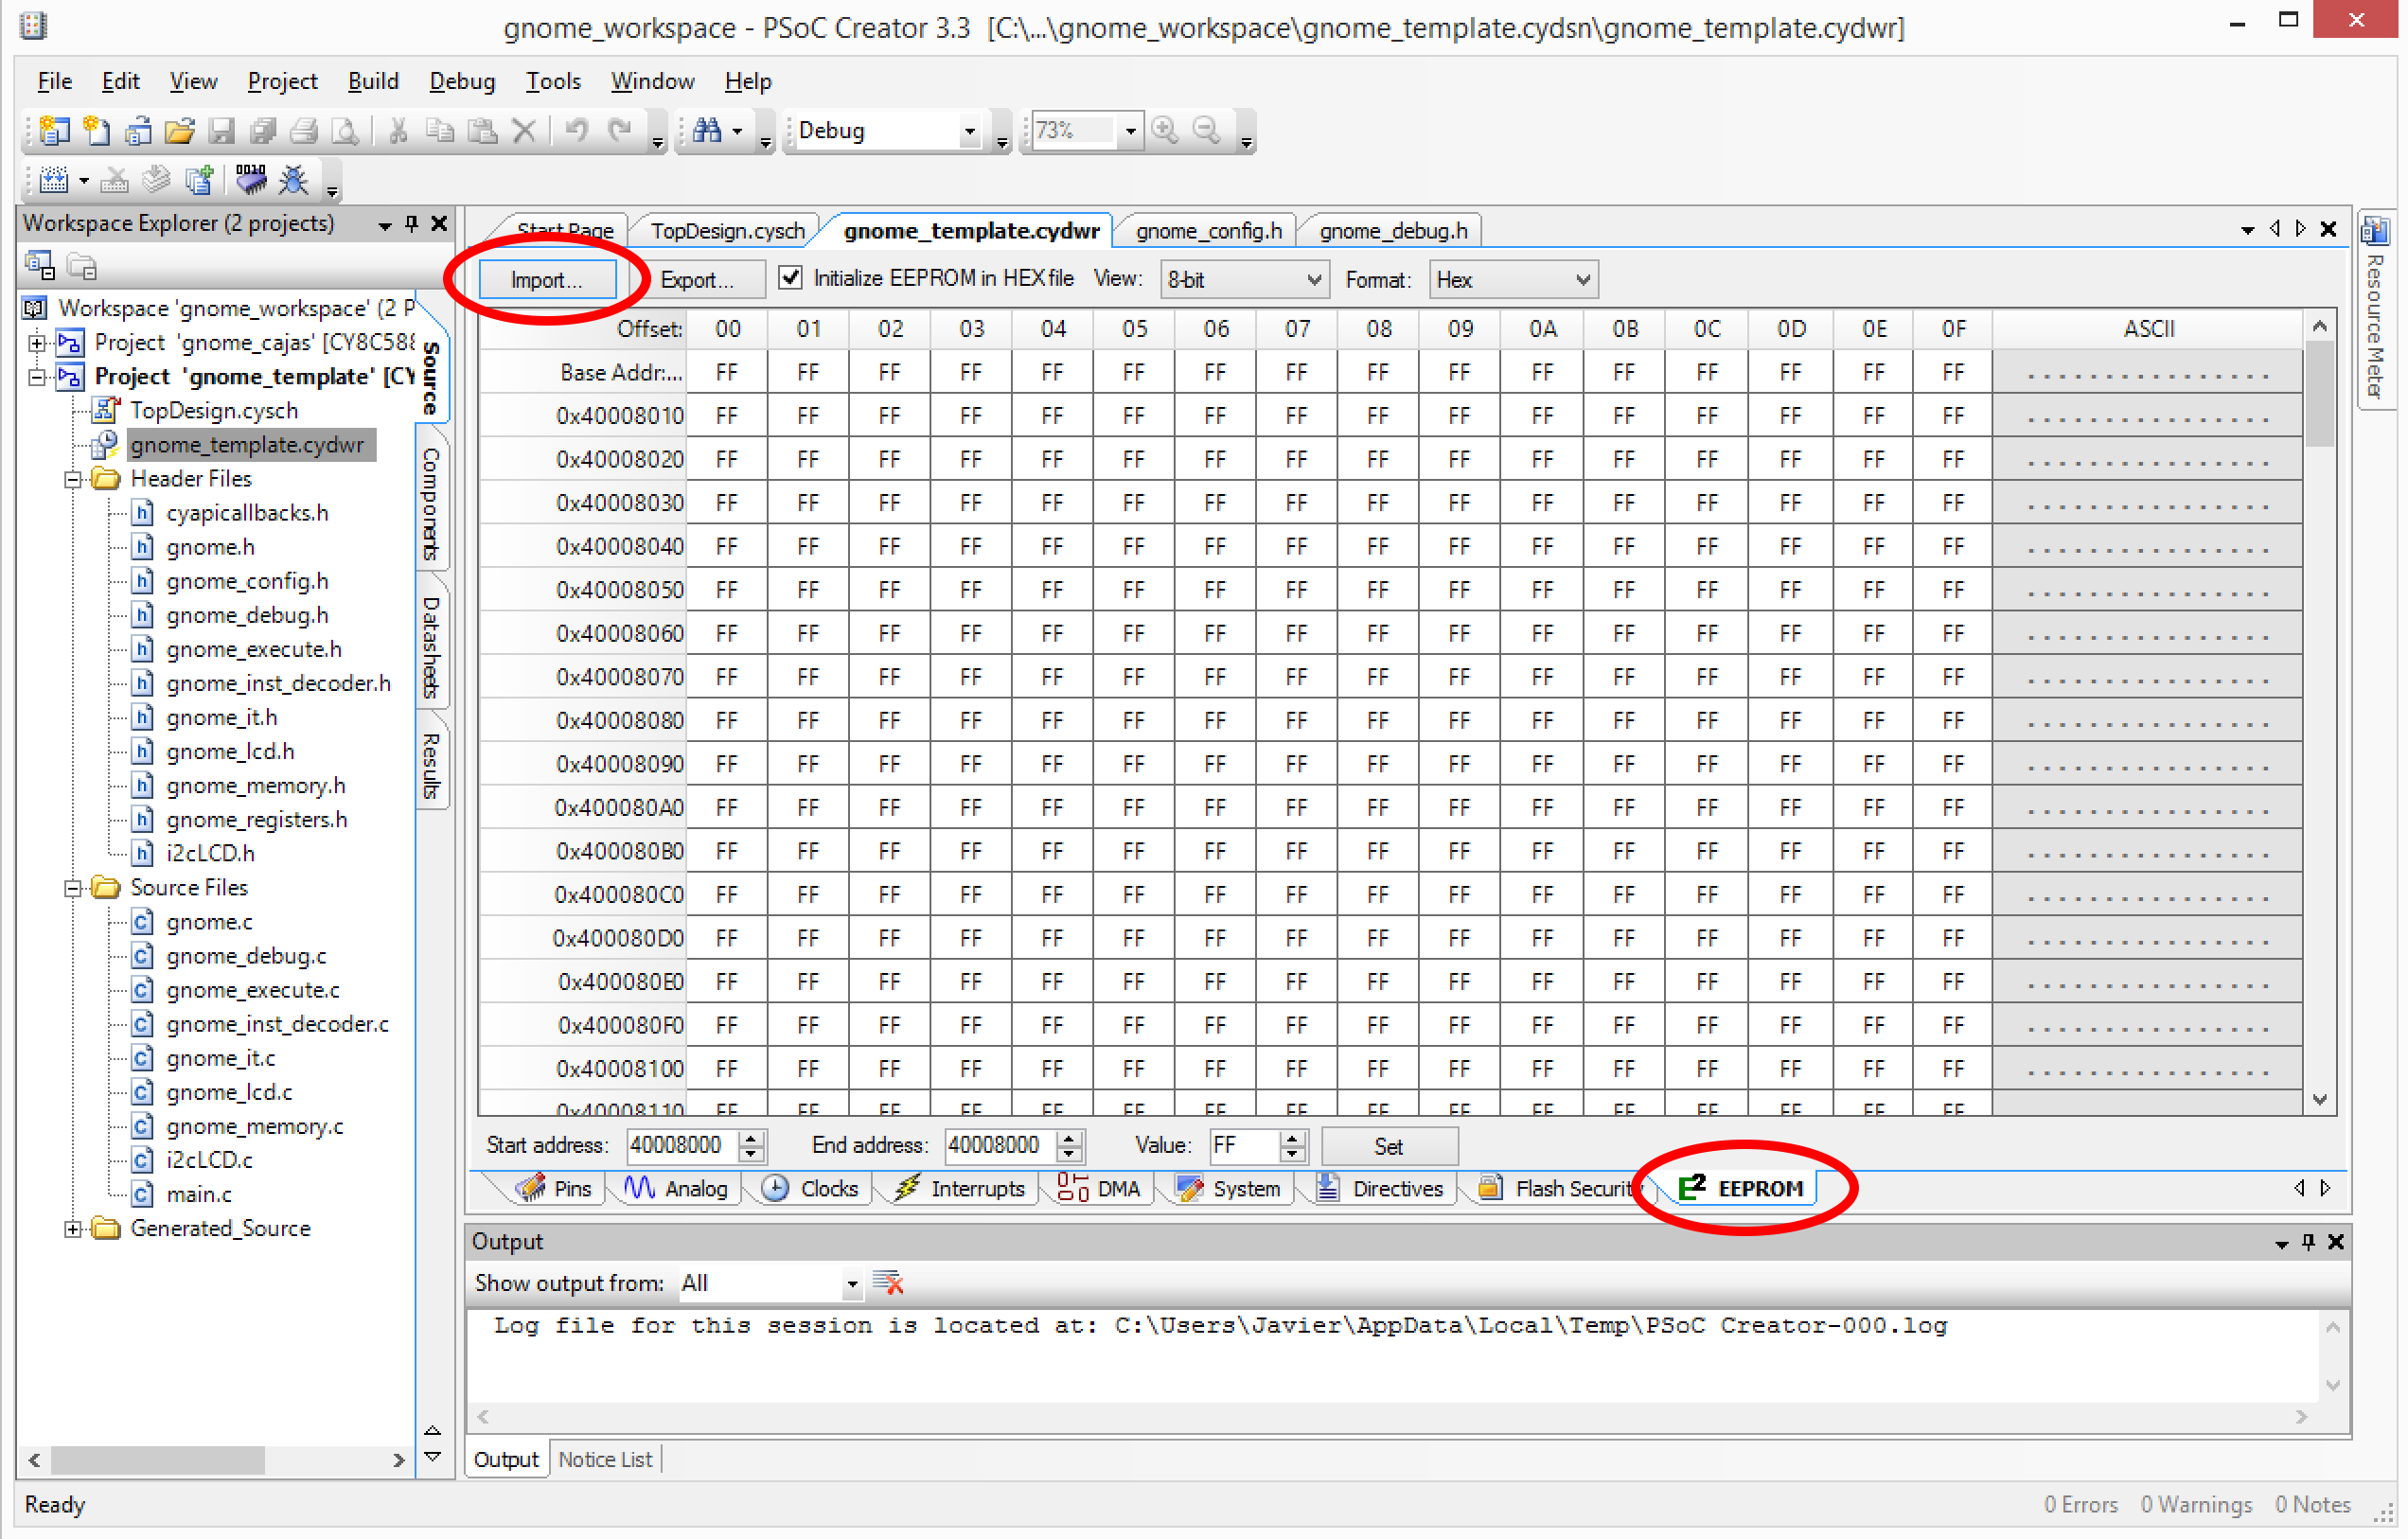Click the New Project toolbar icon
The image size is (2408, 1539).
[x=54, y=131]
